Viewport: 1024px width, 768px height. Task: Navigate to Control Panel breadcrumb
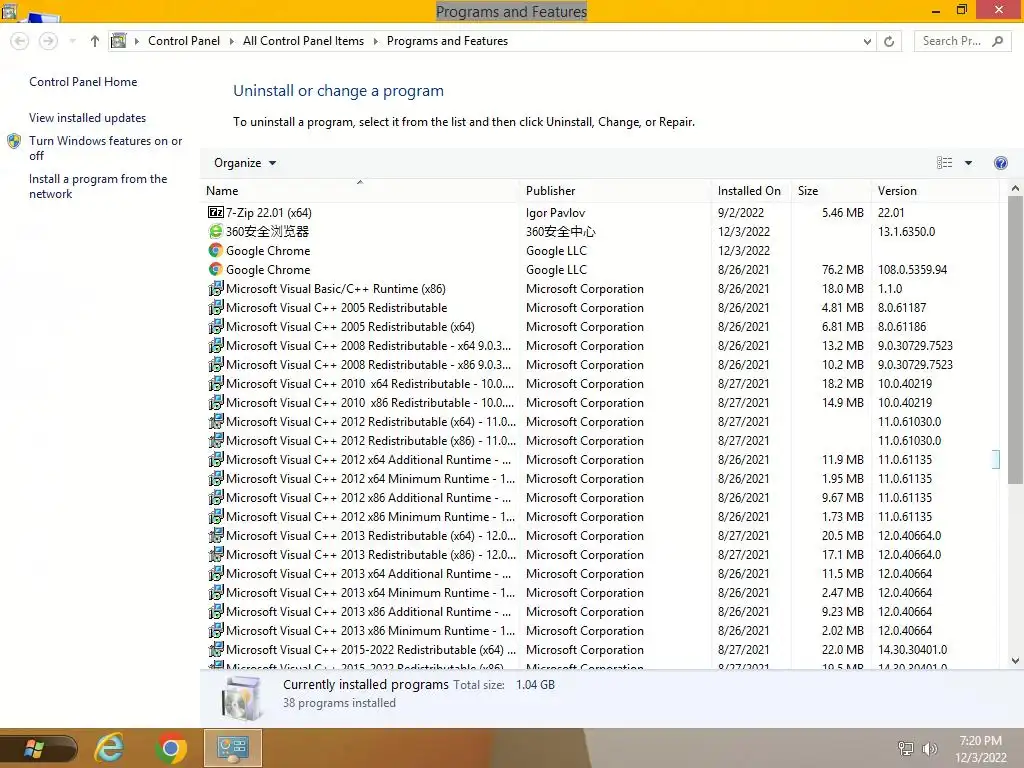click(184, 41)
